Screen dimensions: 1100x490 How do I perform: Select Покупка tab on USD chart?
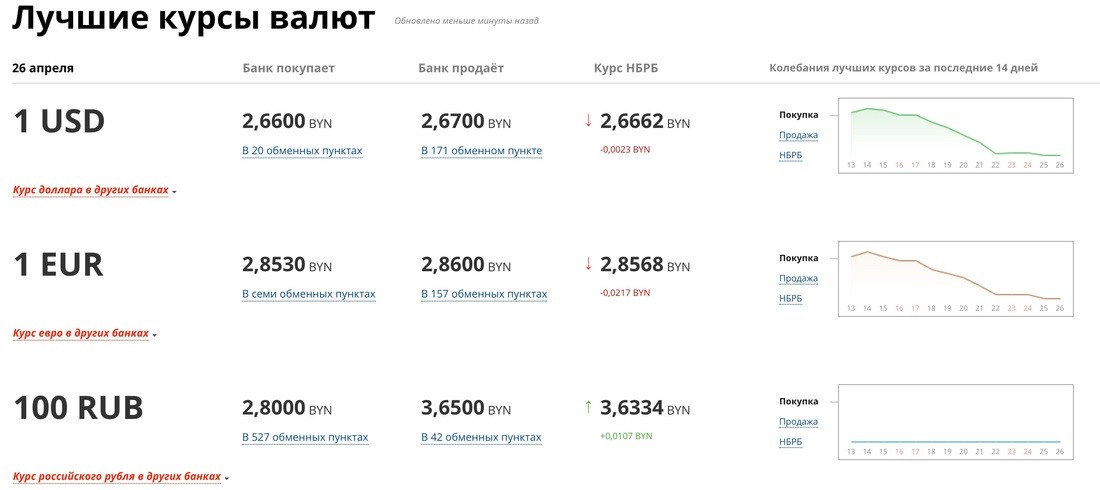pyautogui.click(x=798, y=115)
